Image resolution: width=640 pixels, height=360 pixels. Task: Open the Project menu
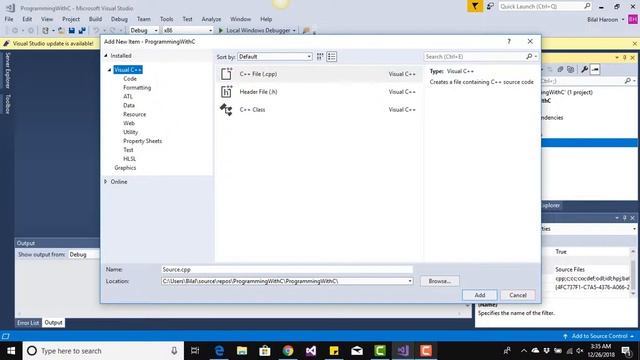click(x=71, y=19)
